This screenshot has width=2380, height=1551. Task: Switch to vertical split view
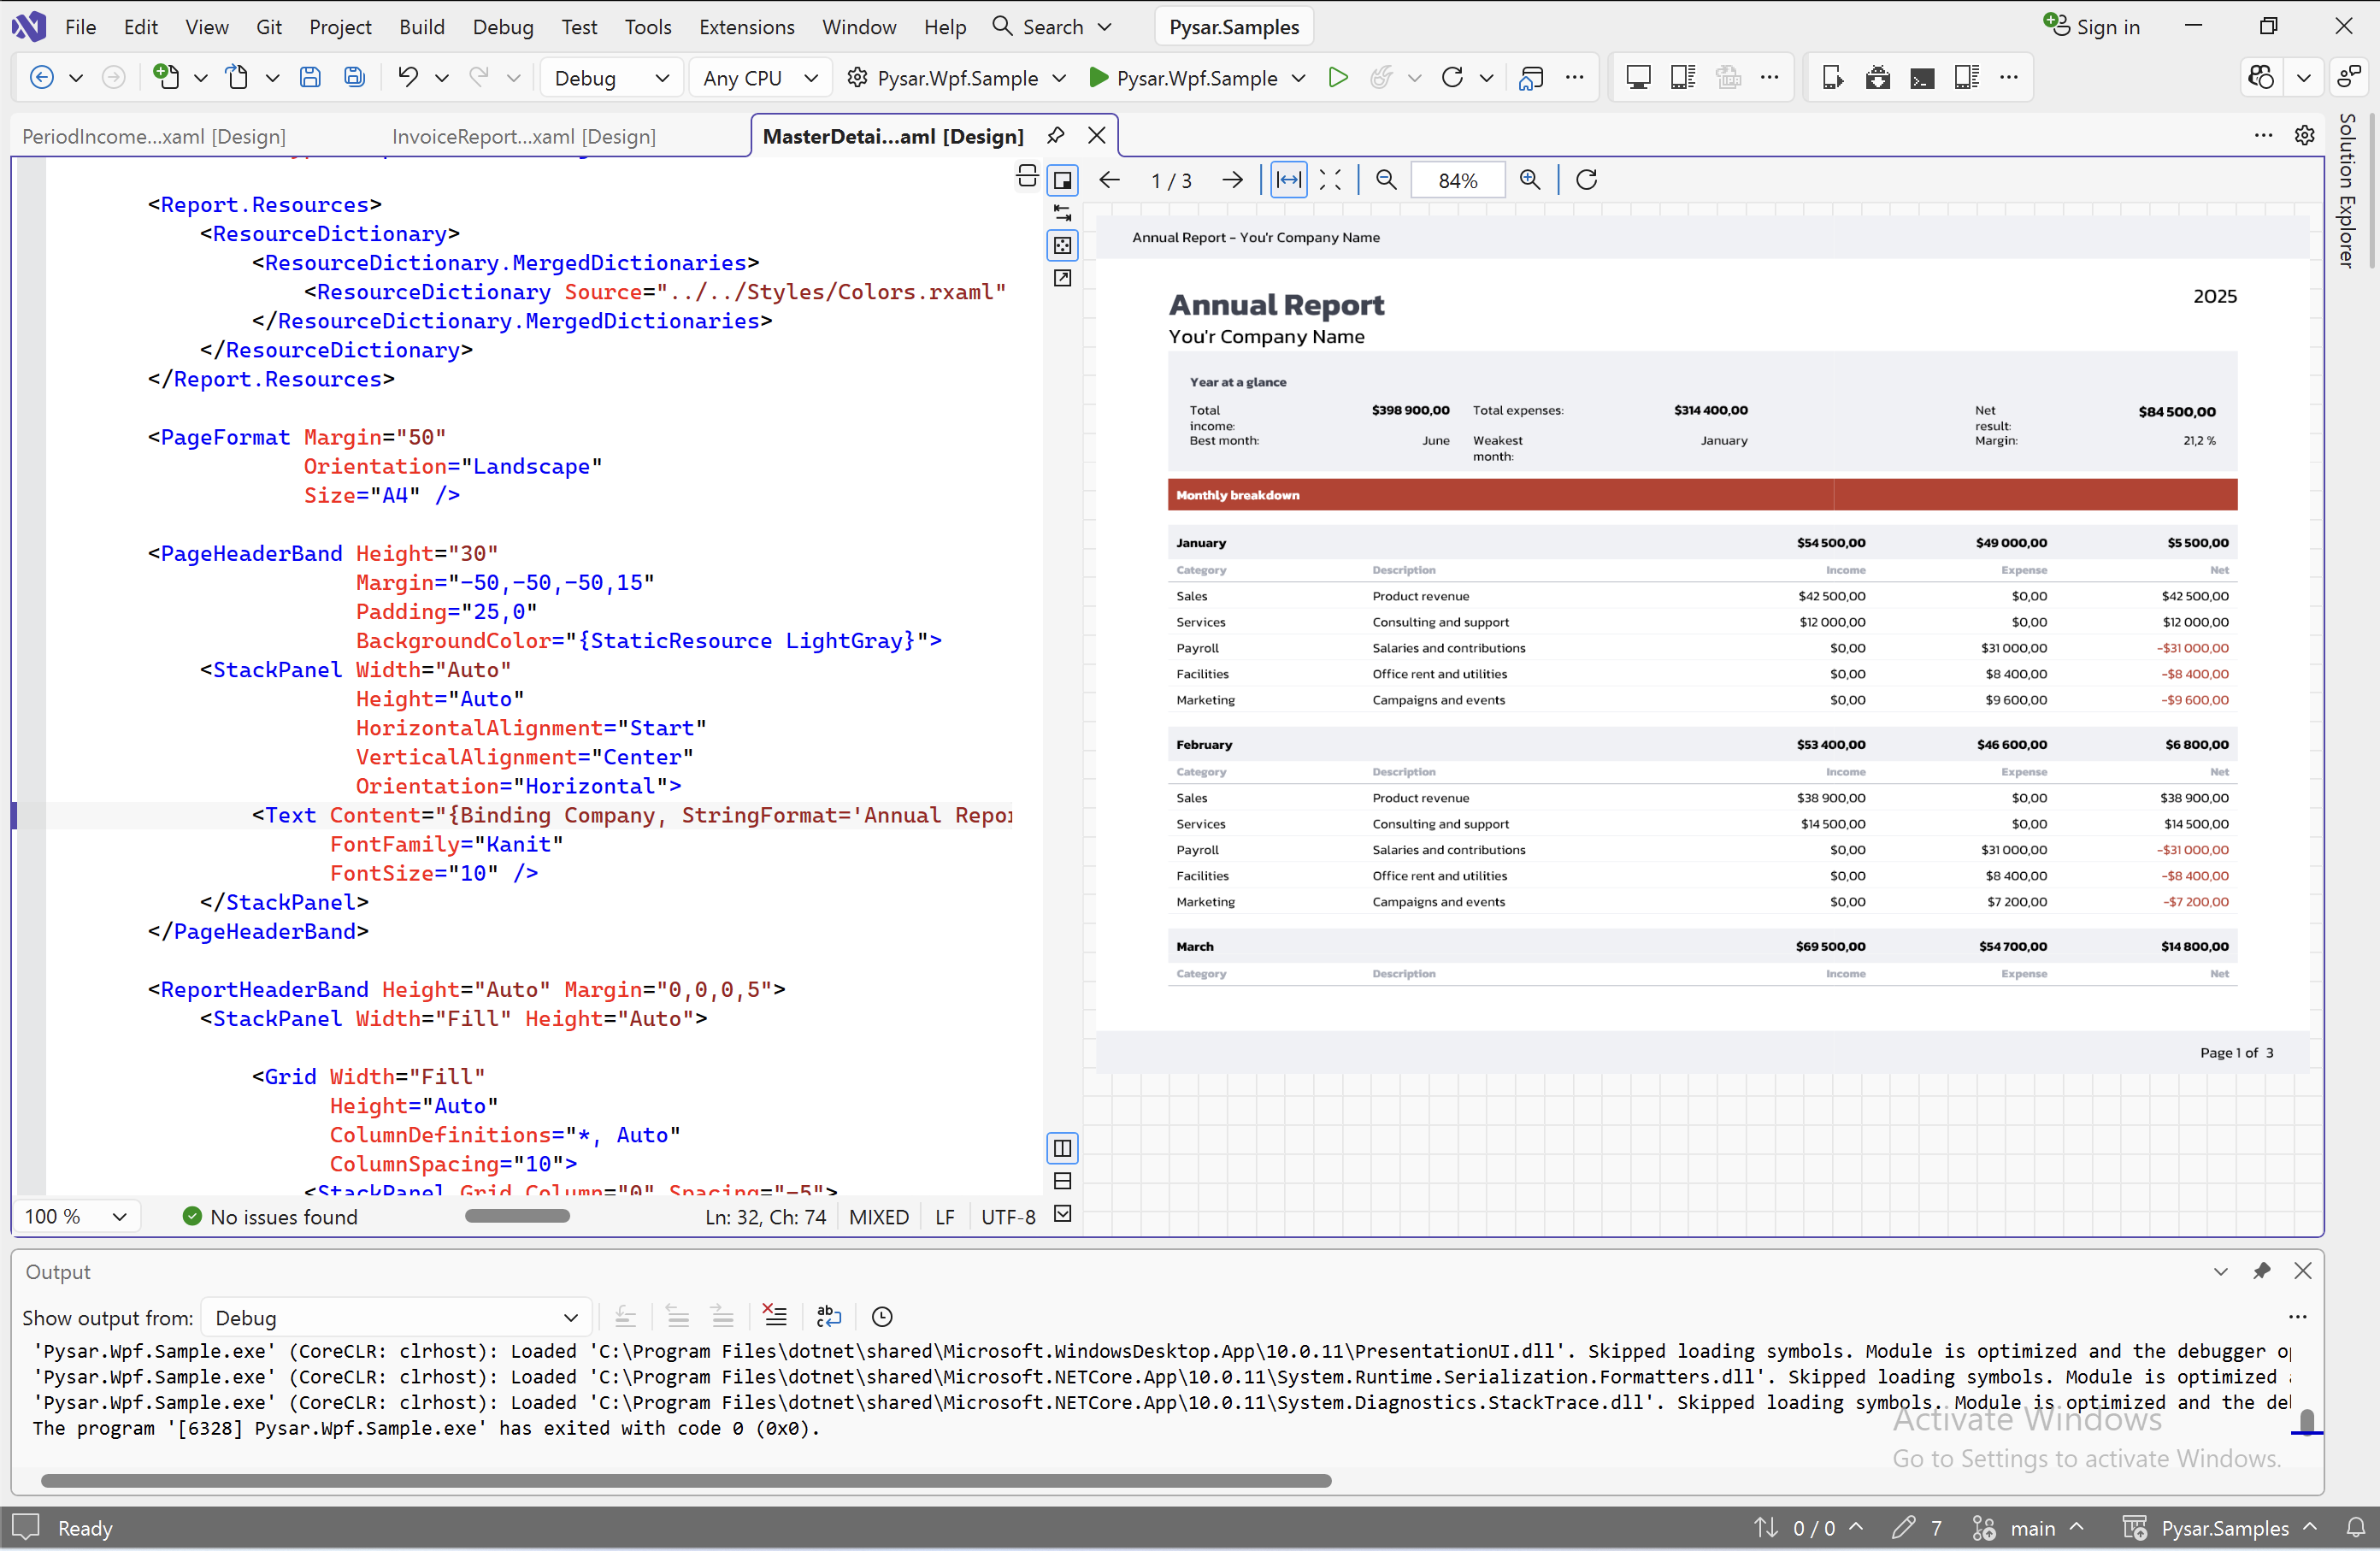click(1063, 1148)
